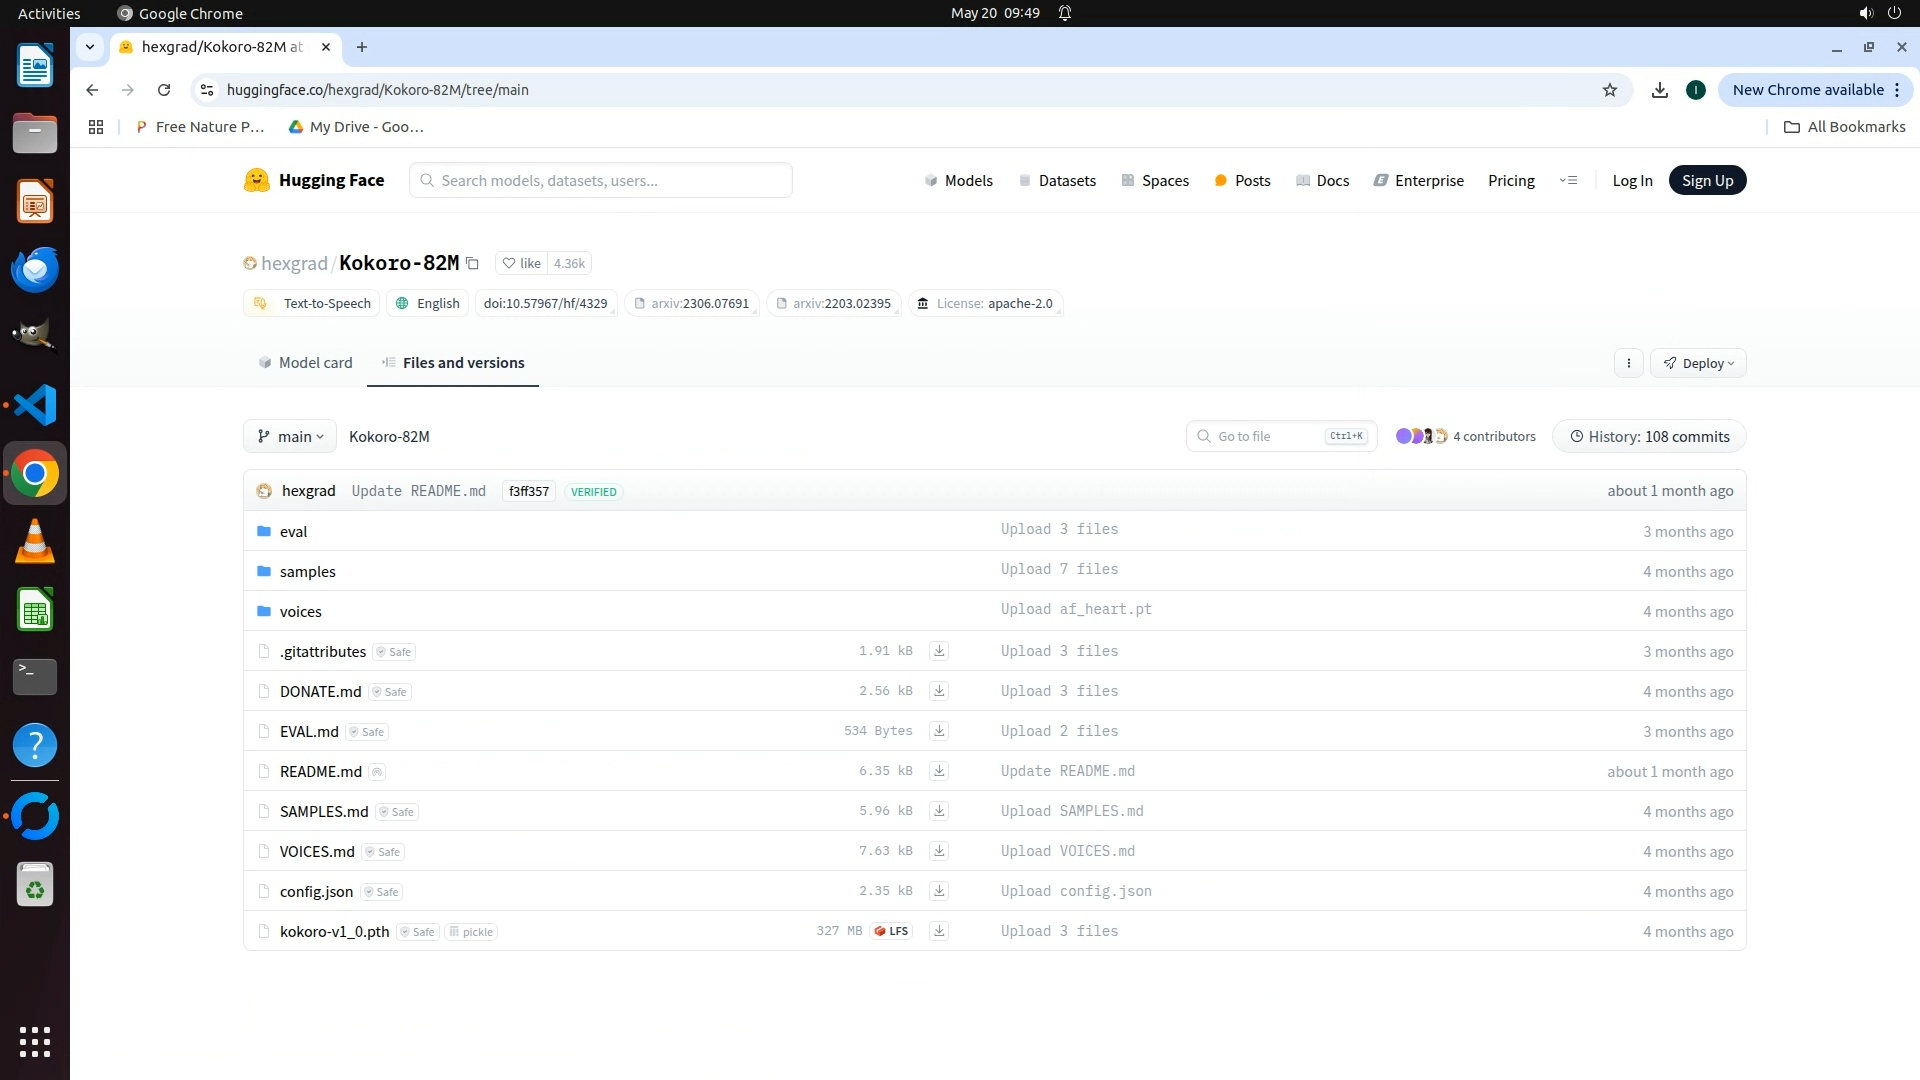
Task: Bookmark this page with star icon
Action: click(1609, 90)
